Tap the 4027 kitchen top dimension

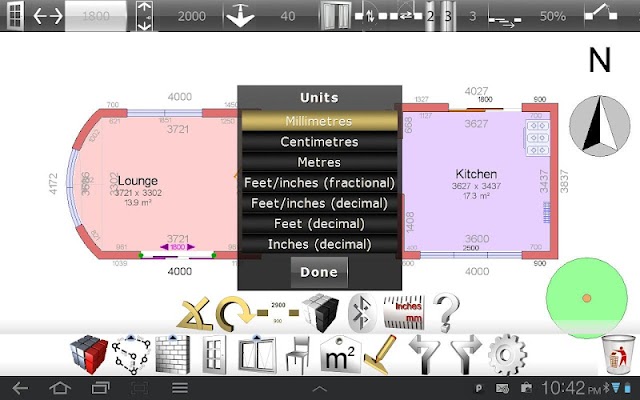tap(476, 91)
